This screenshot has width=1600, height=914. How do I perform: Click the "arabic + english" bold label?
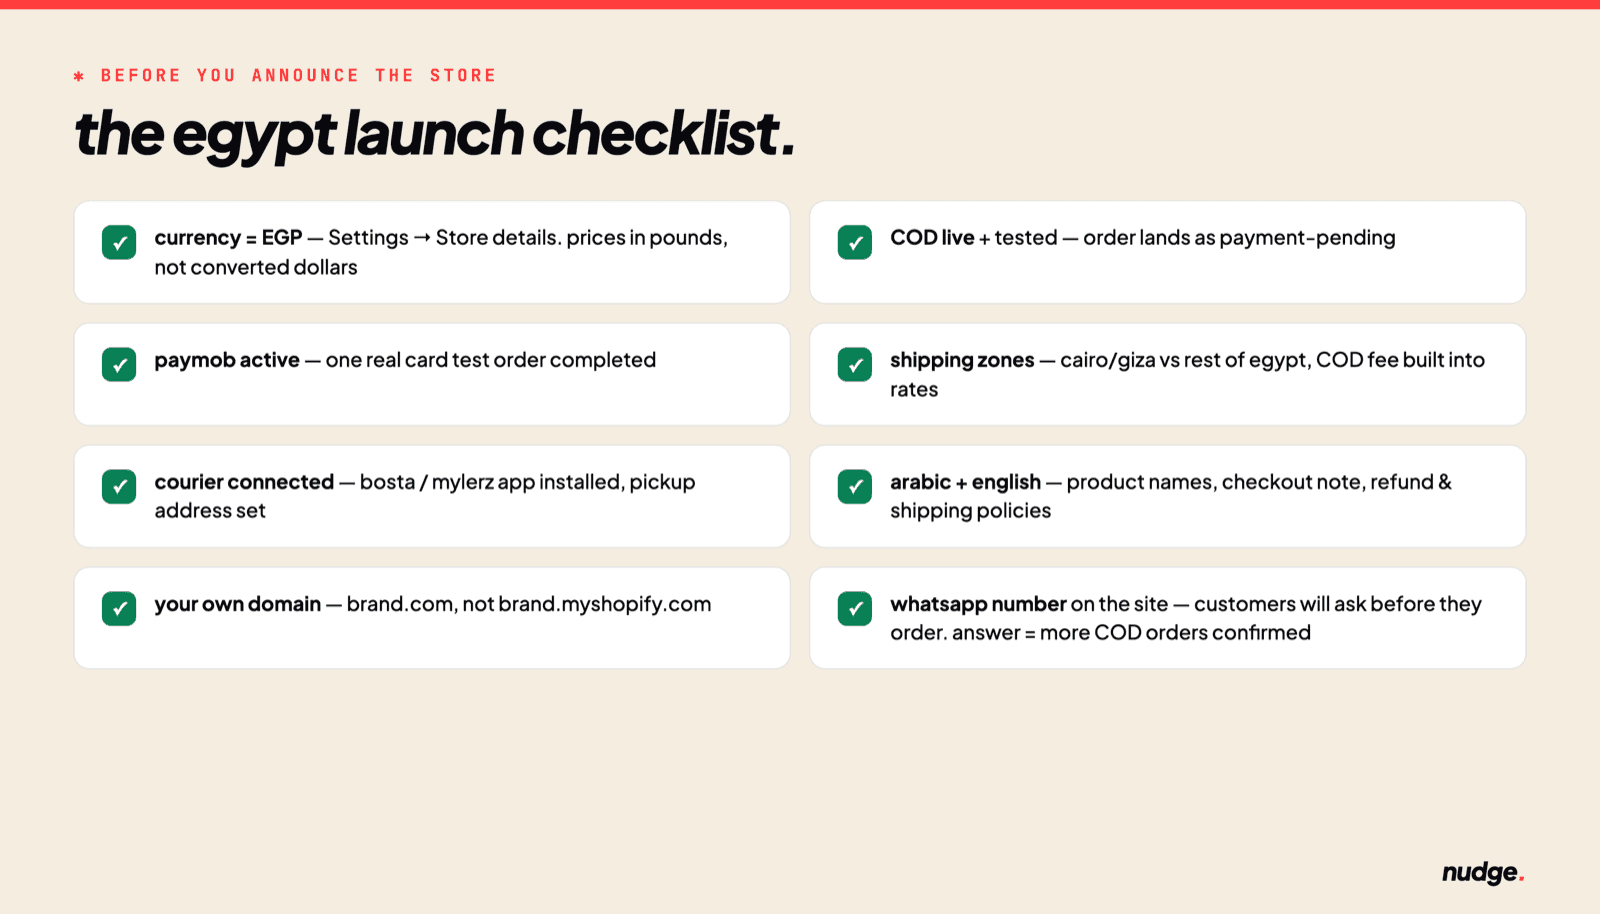click(x=965, y=482)
